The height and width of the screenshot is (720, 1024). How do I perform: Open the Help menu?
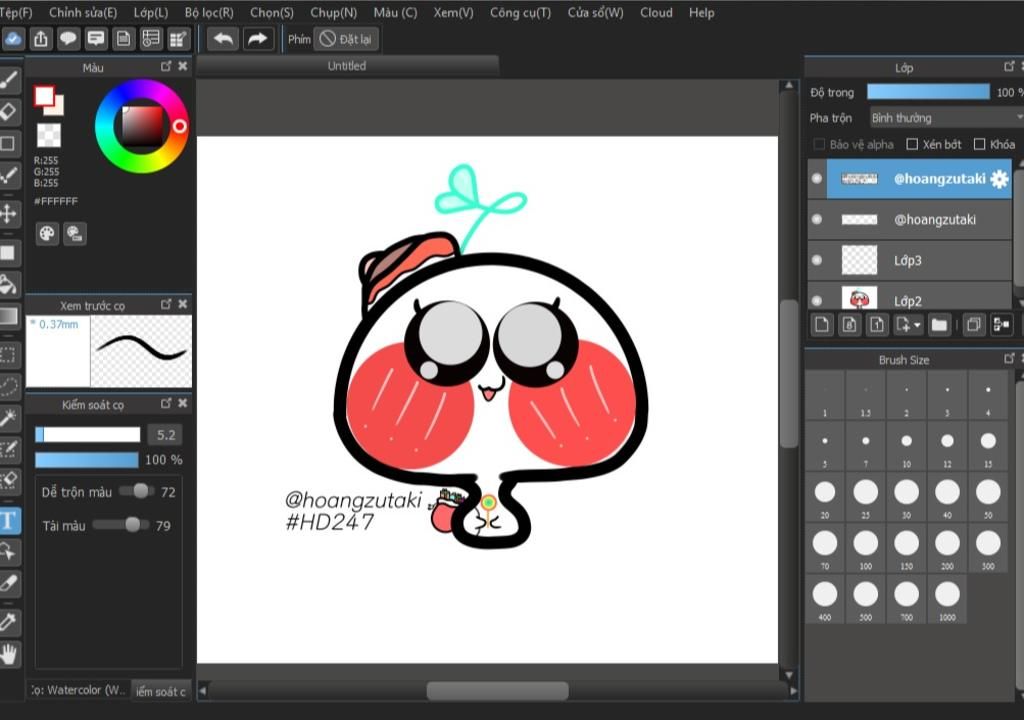[x=701, y=12]
